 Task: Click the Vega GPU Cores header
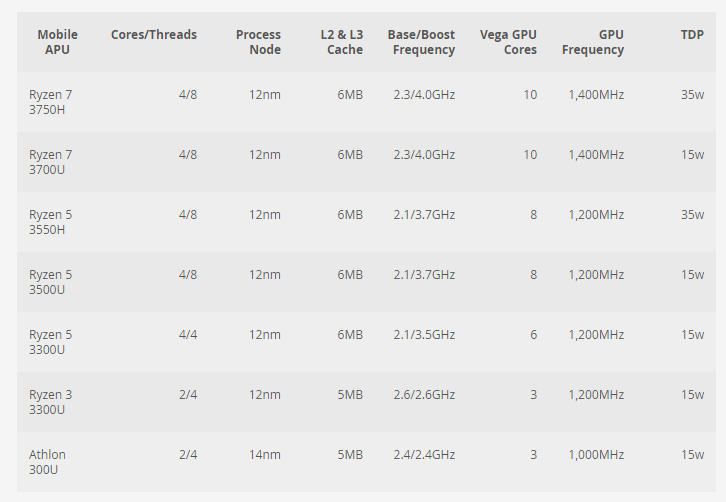508,42
